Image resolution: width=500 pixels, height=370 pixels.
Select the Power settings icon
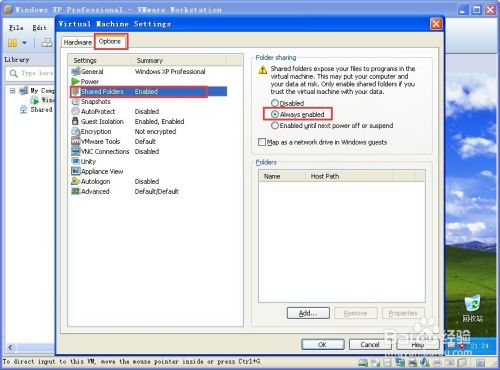tap(76, 81)
